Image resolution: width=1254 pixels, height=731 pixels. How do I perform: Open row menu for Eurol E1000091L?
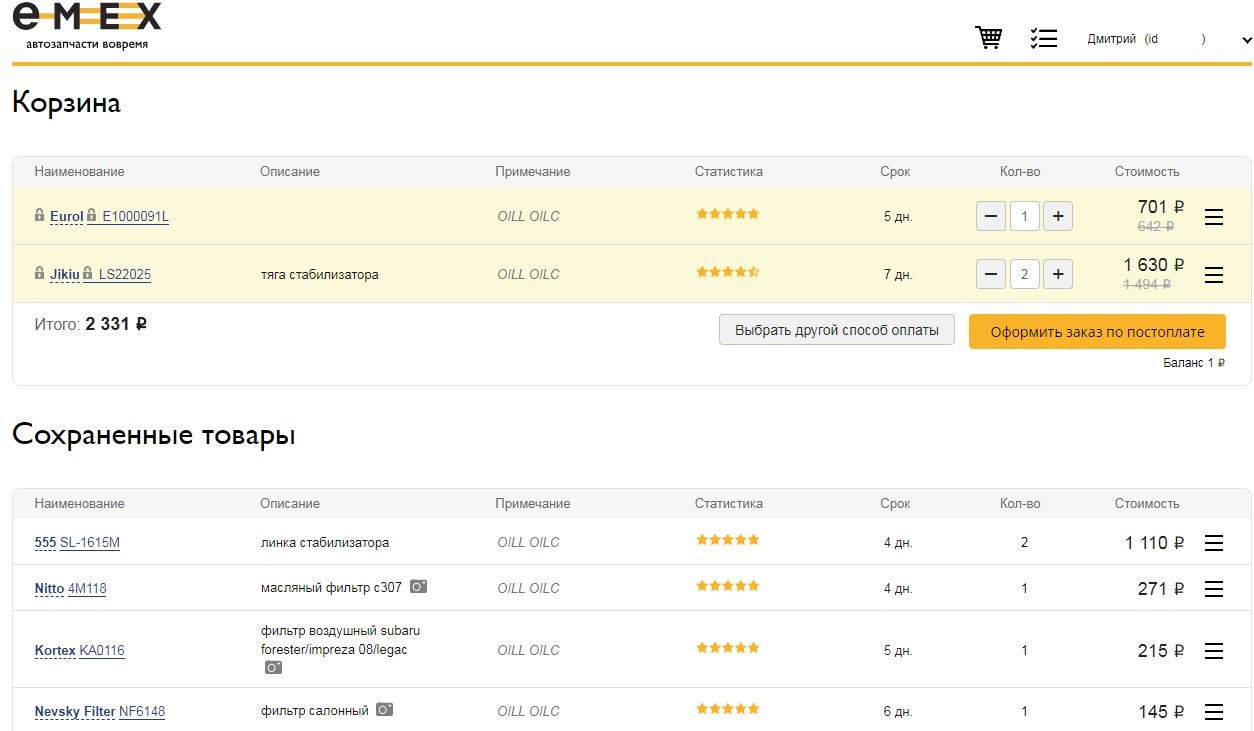point(1214,217)
